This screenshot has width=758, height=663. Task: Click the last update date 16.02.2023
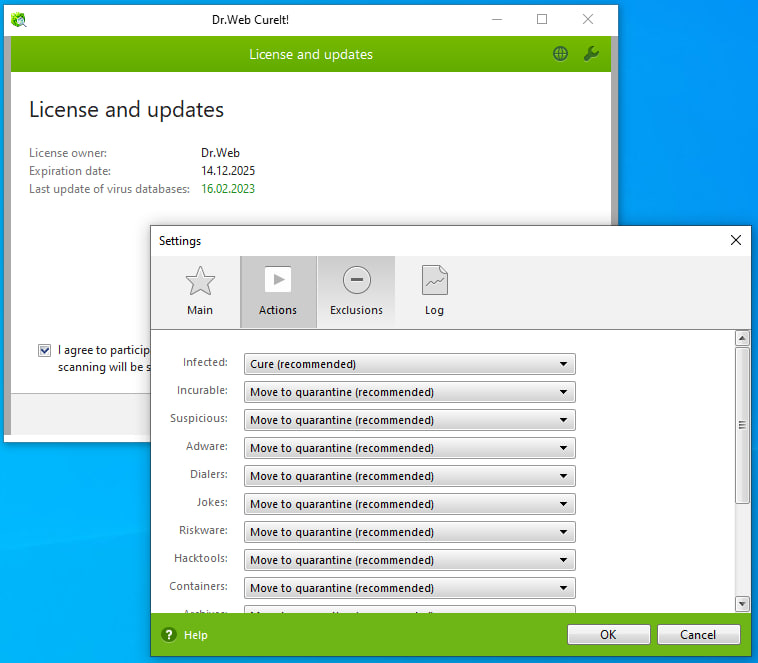228,189
